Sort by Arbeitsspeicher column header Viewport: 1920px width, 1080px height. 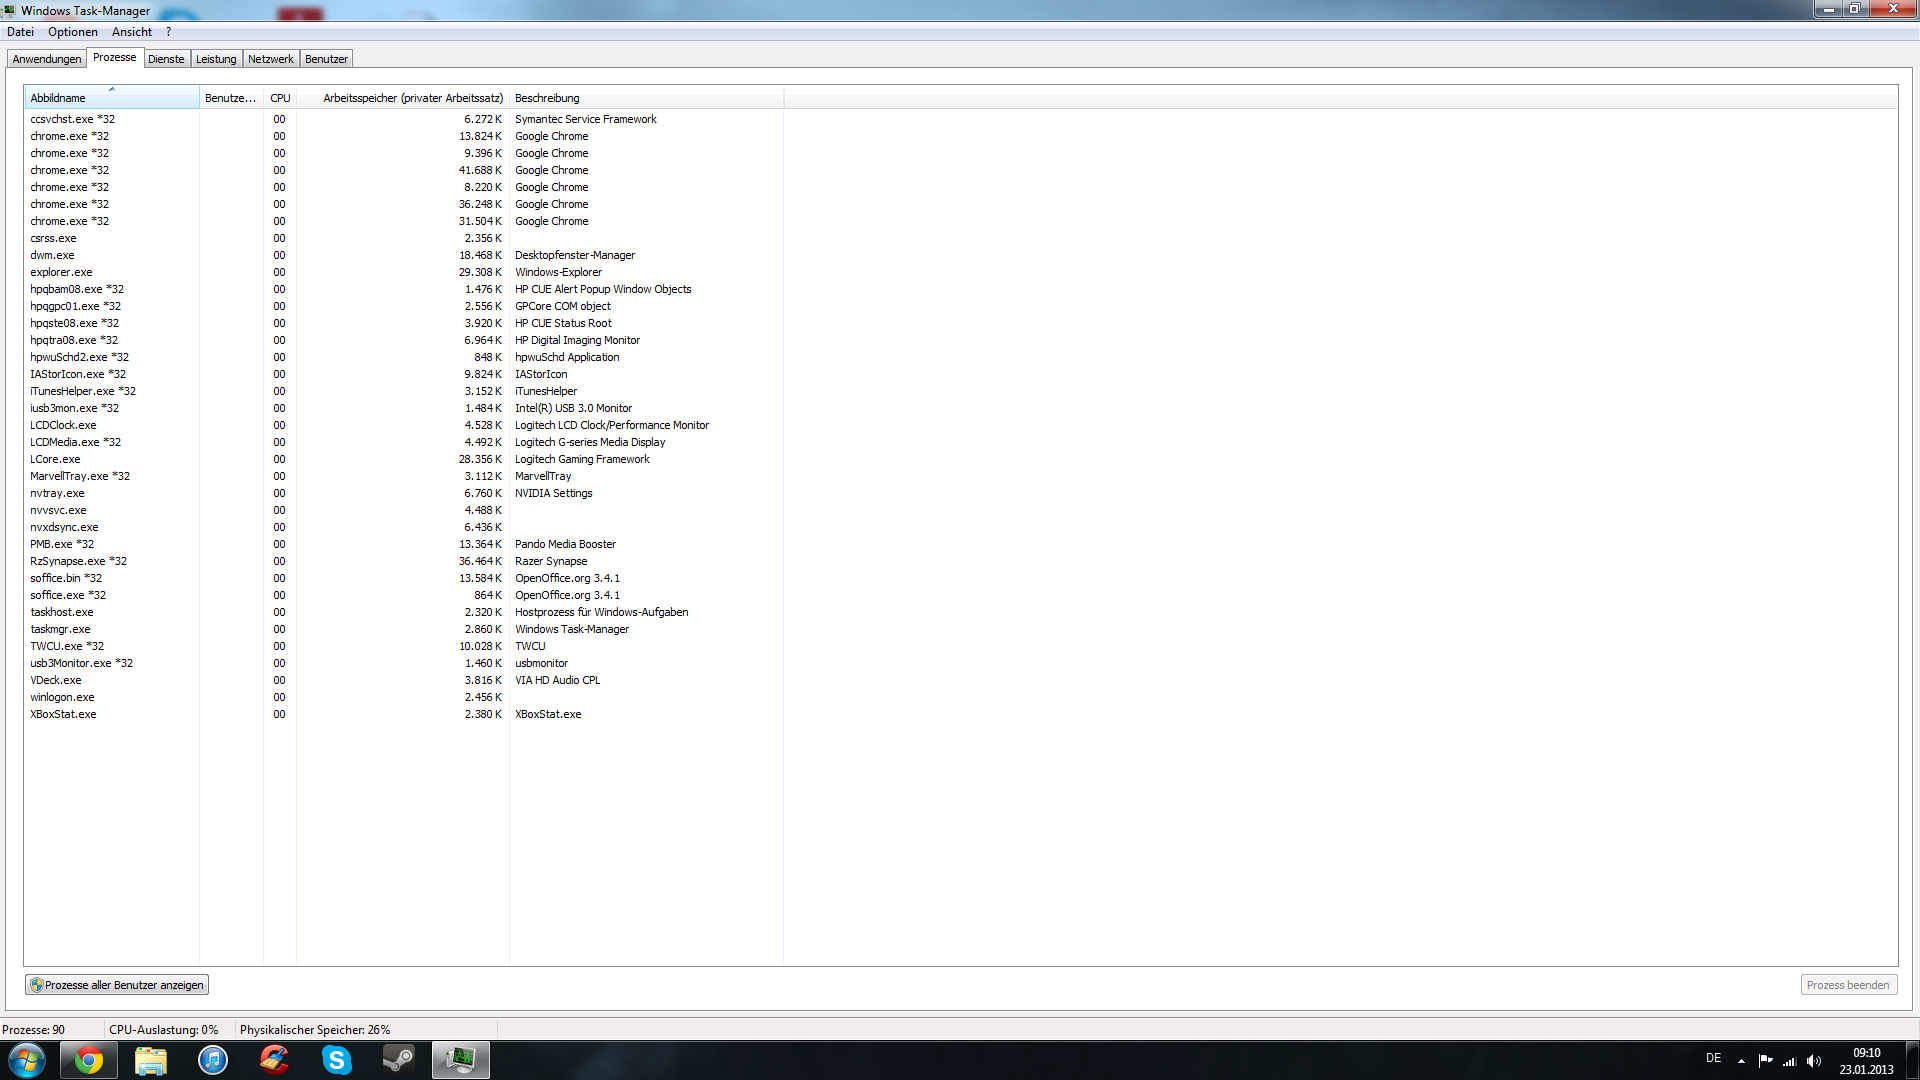click(x=412, y=98)
